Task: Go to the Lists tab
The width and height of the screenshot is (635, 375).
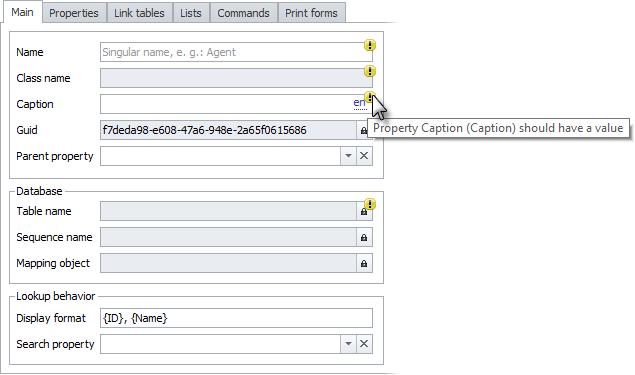Action: point(191,13)
